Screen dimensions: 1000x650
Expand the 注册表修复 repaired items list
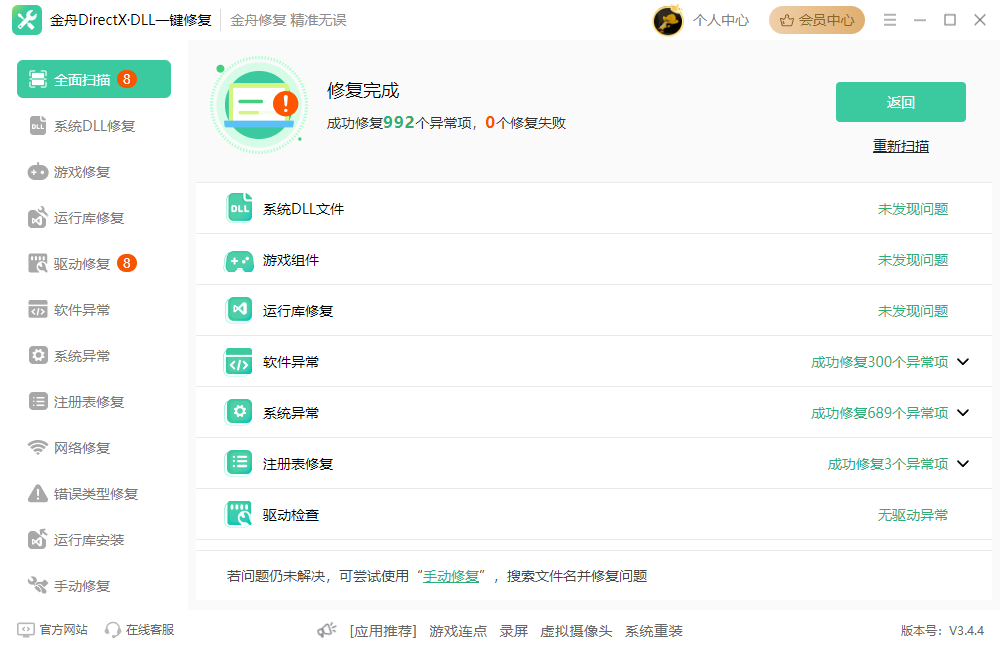[x=963, y=464]
